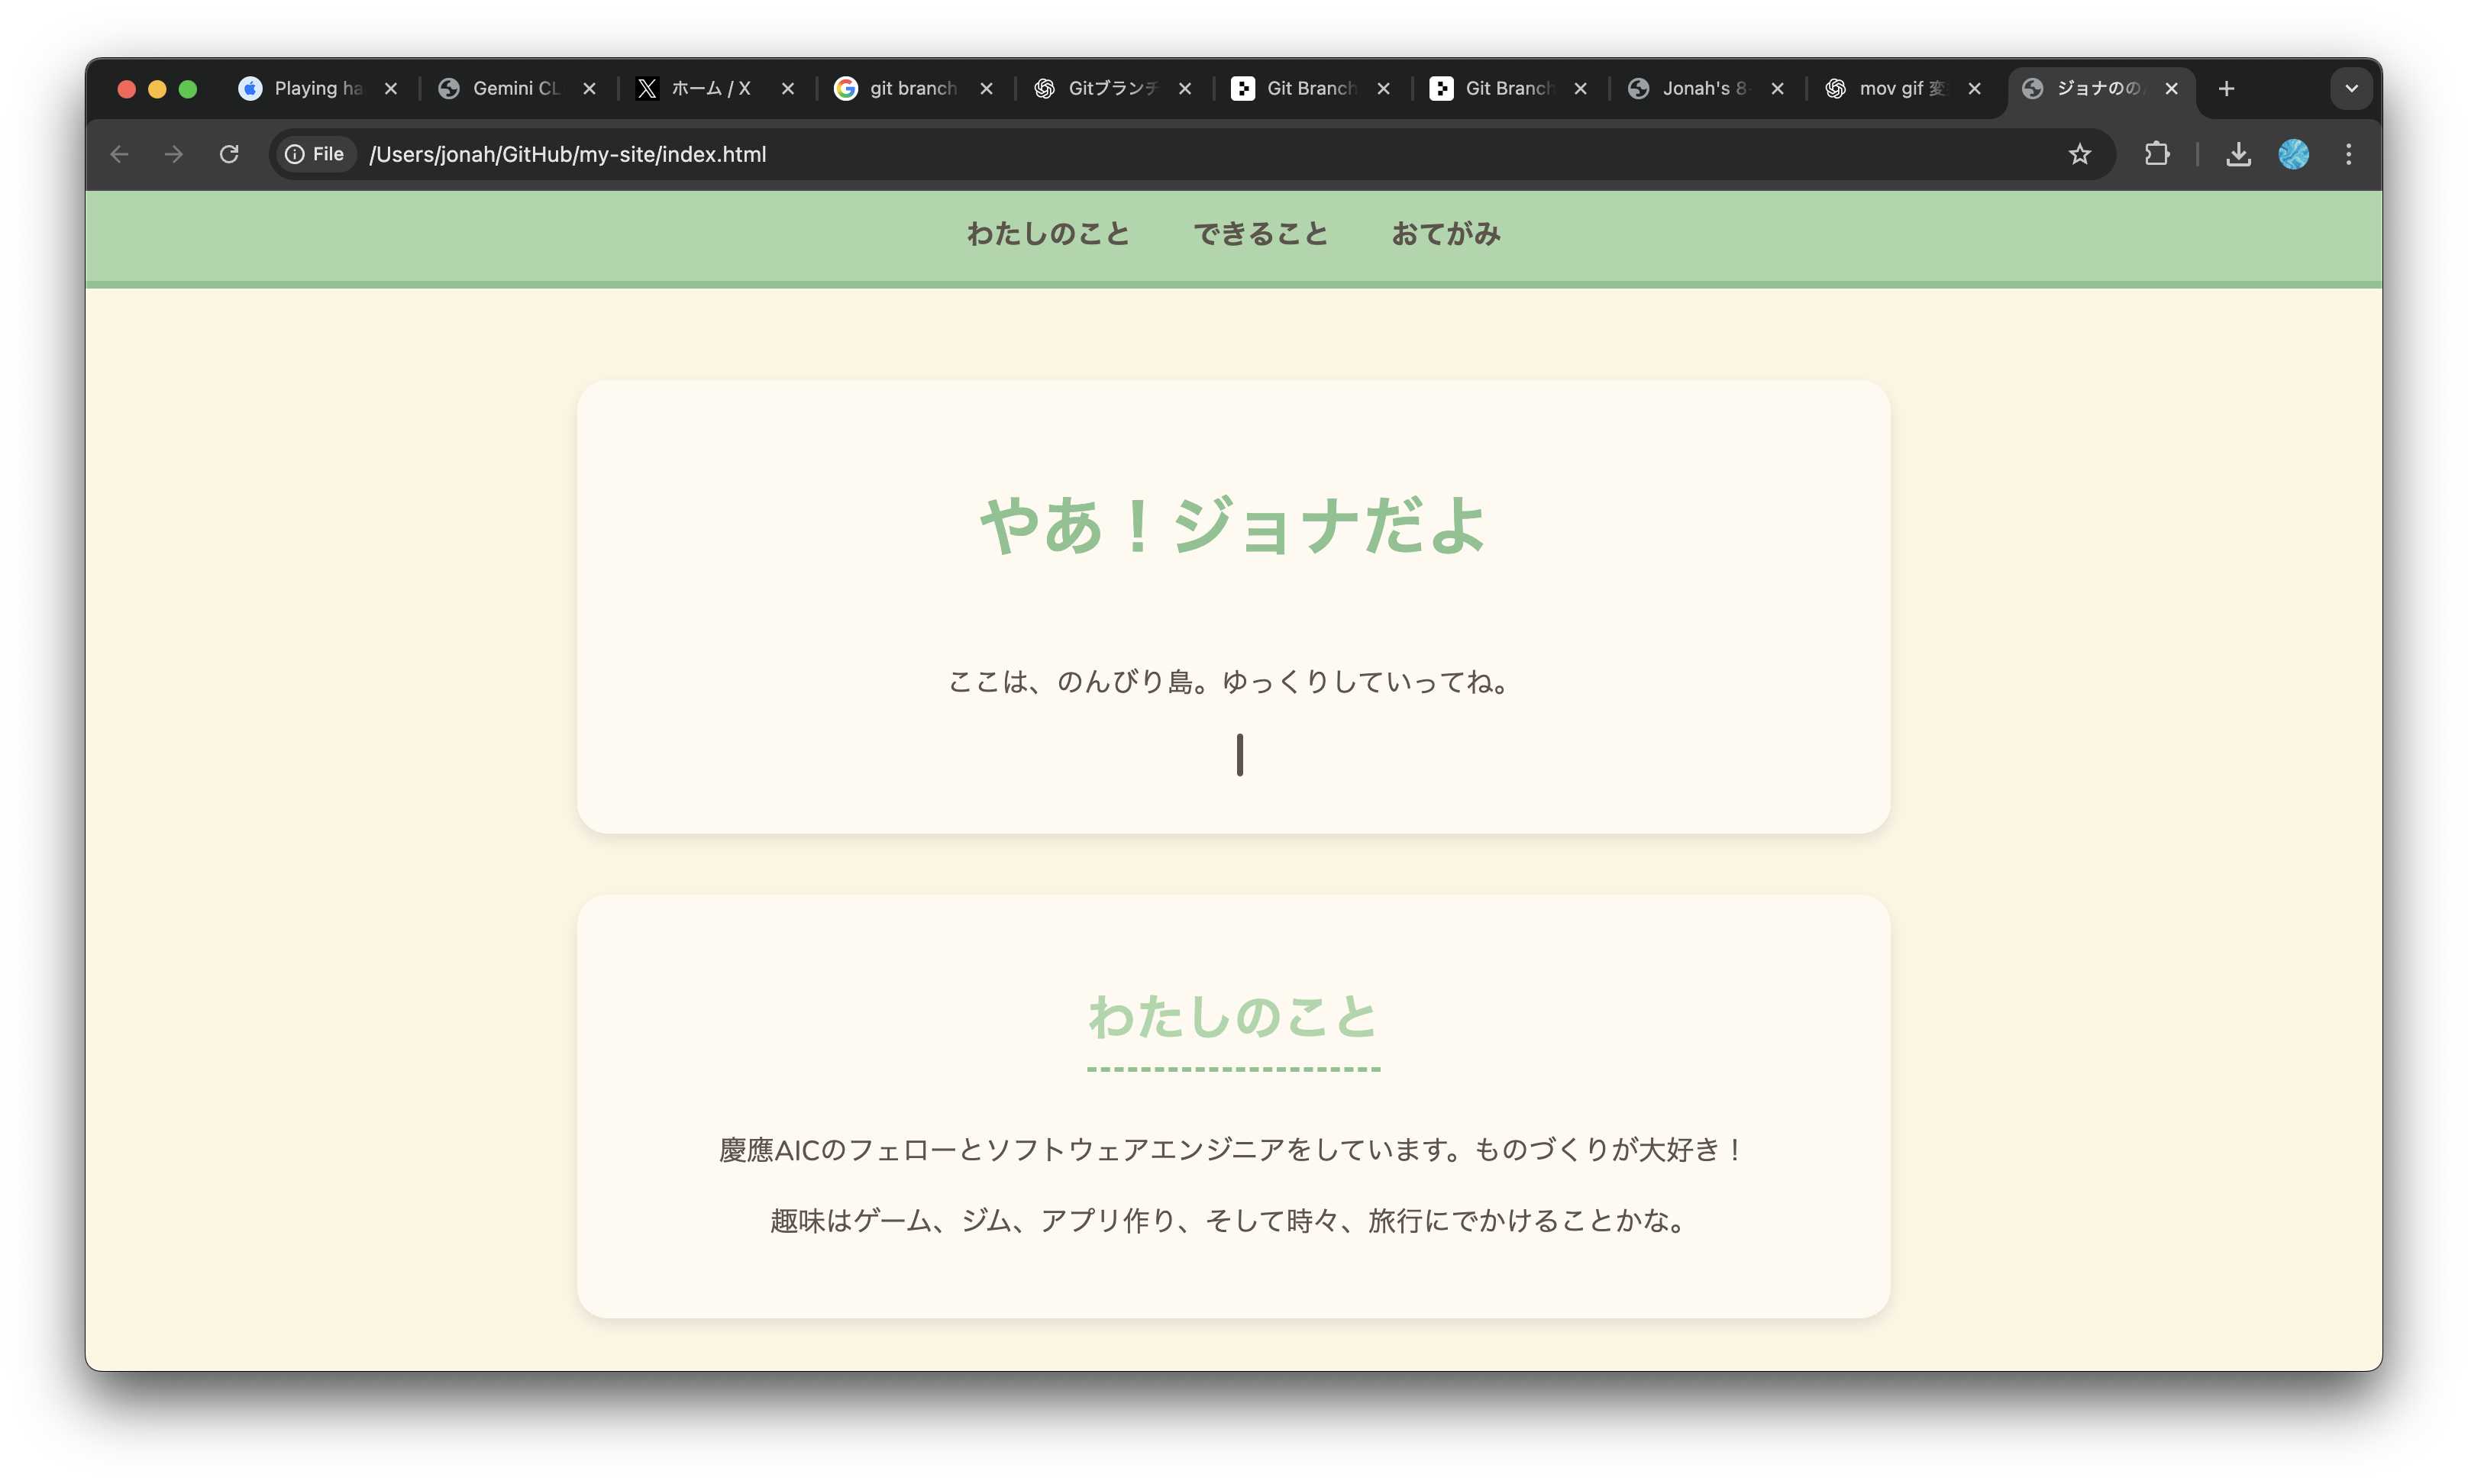This screenshot has height=1484, width=2468.
Task: Expand the tab search dropdown arrow
Action: [x=2351, y=89]
